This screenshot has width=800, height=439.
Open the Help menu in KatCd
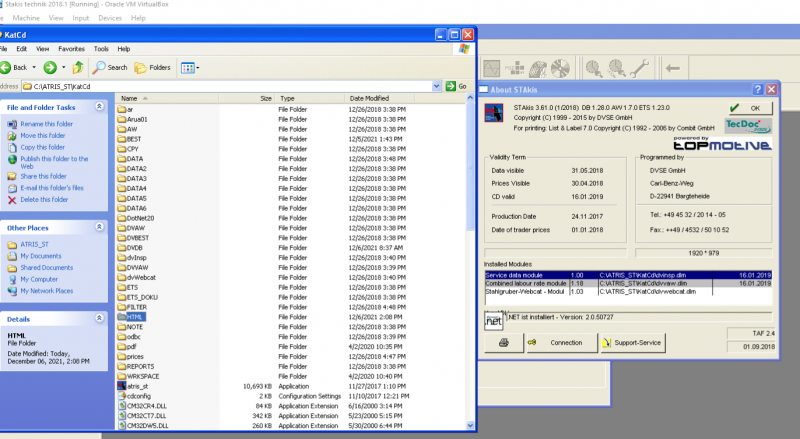click(x=124, y=49)
